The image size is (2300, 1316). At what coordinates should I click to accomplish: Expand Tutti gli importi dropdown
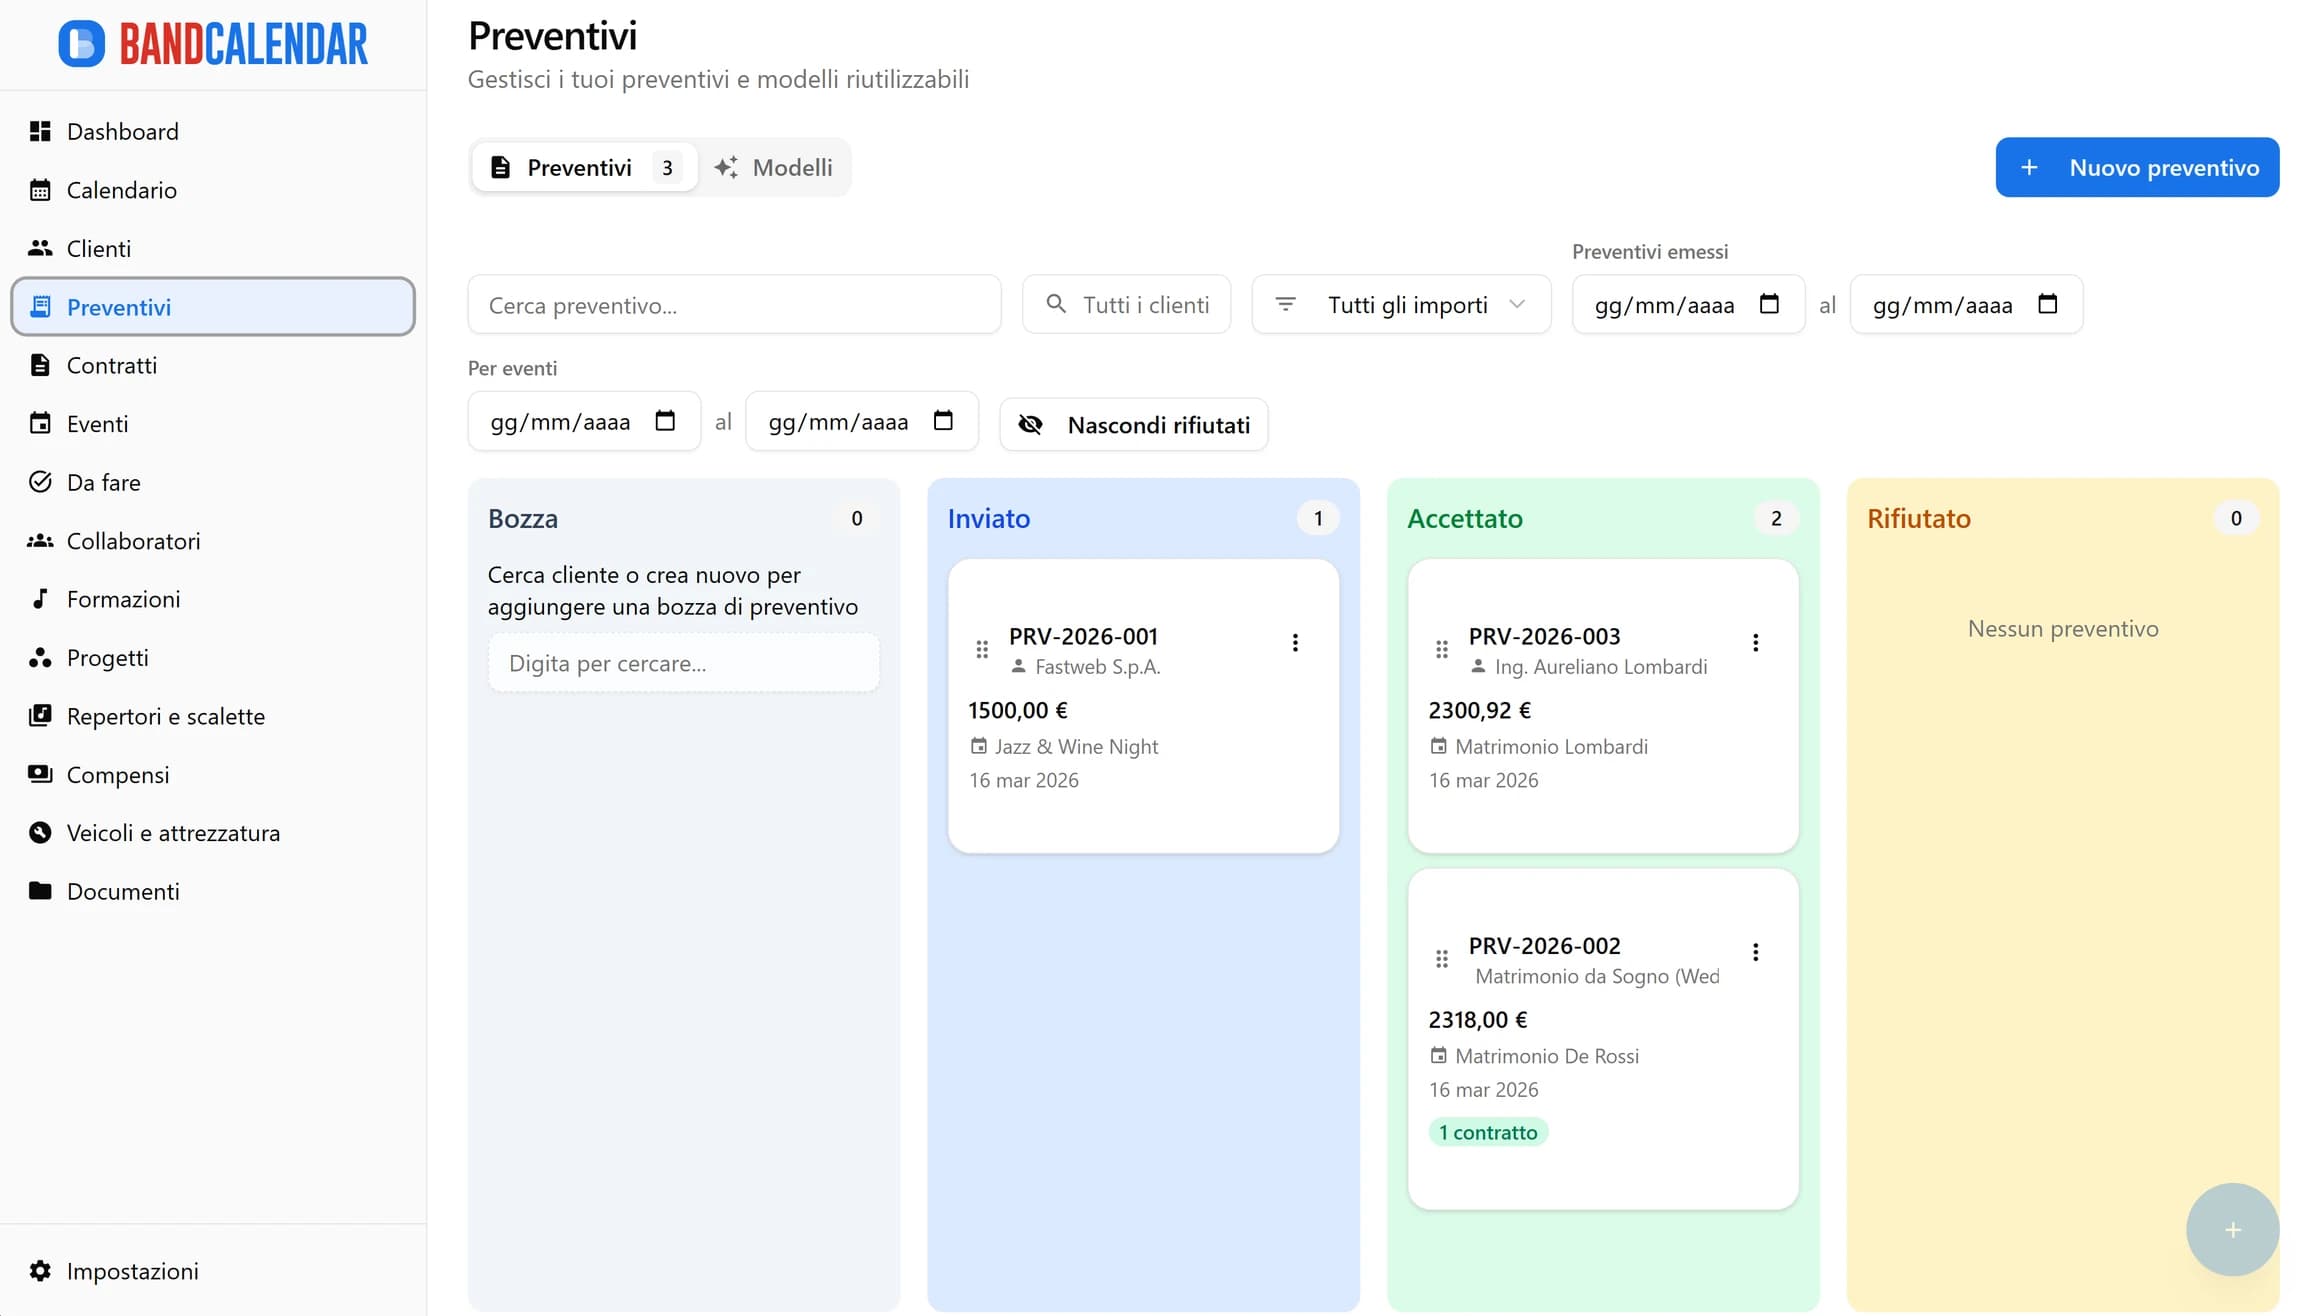click(1401, 304)
